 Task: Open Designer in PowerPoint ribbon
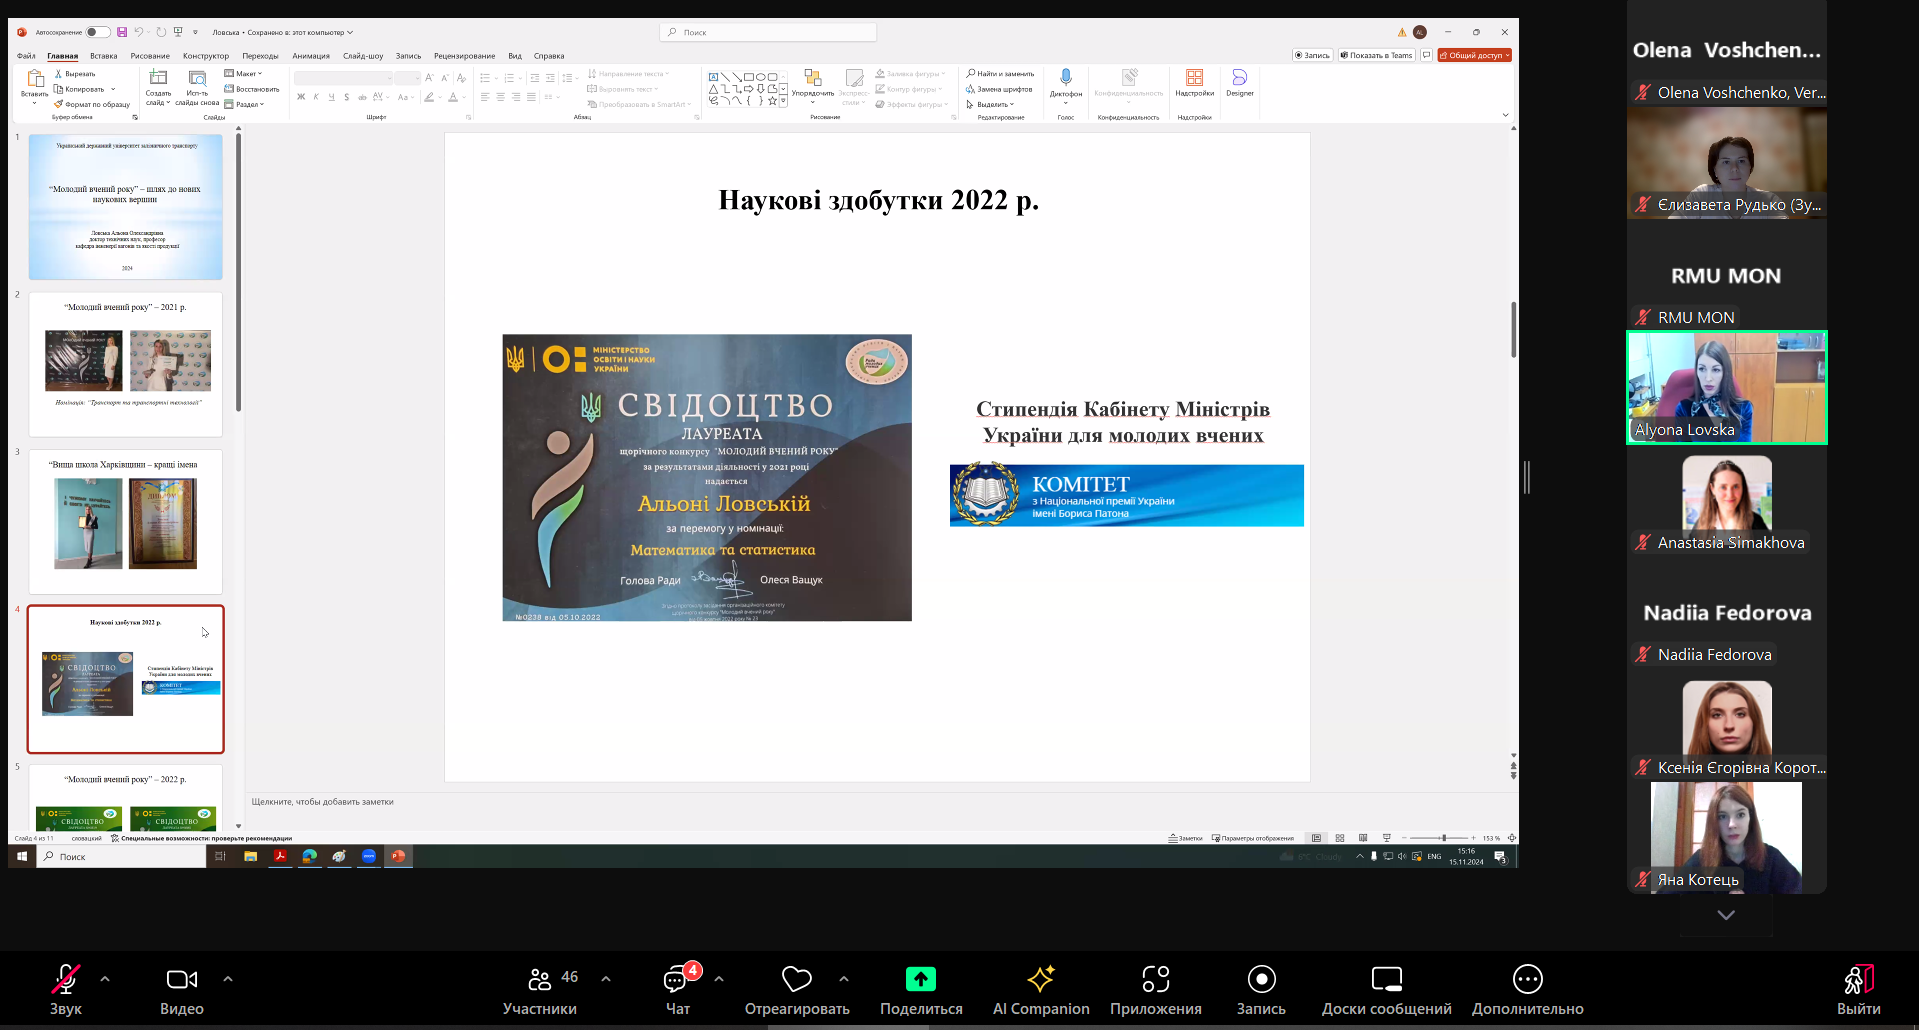(1240, 83)
